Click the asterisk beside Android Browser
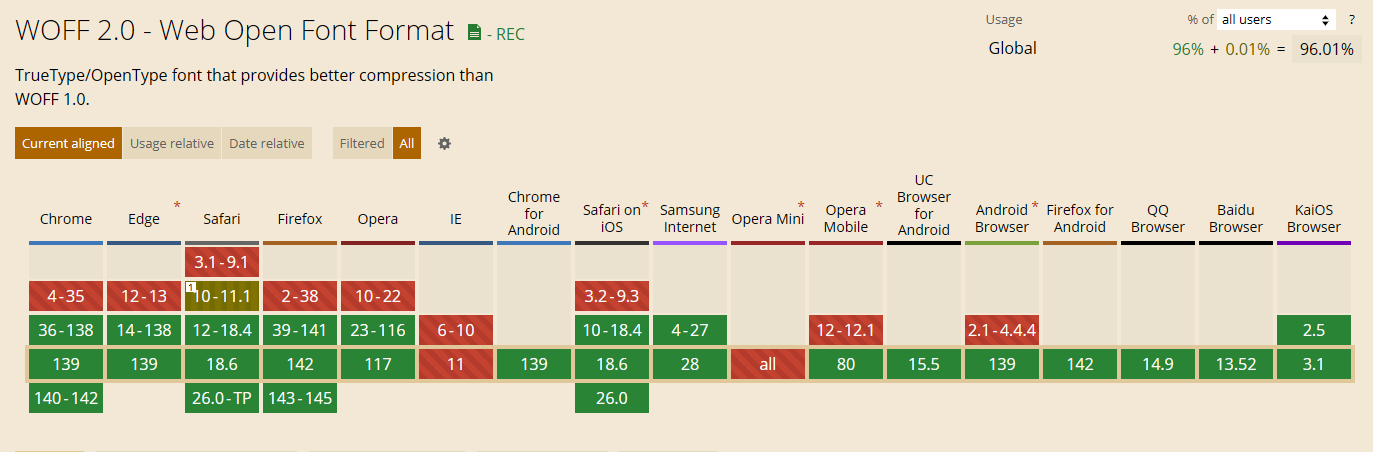Image resolution: width=1373 pixels, height=452 pixels. (1035, 206)
